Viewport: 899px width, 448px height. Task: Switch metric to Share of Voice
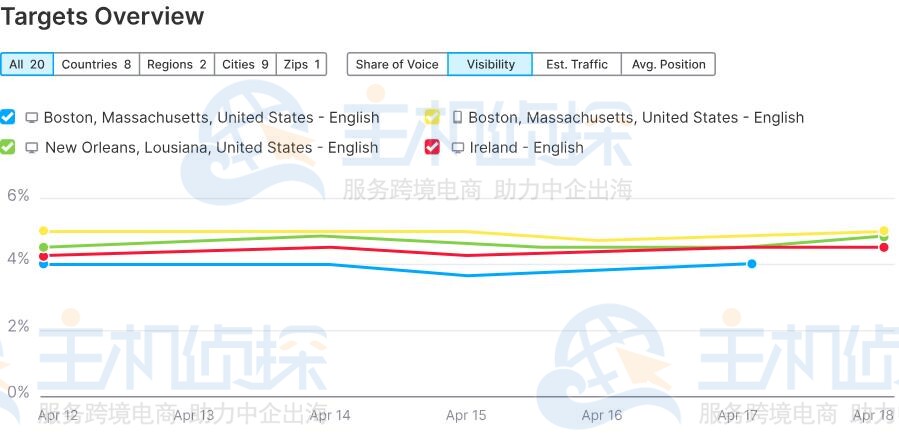click(x=397, y=64)
